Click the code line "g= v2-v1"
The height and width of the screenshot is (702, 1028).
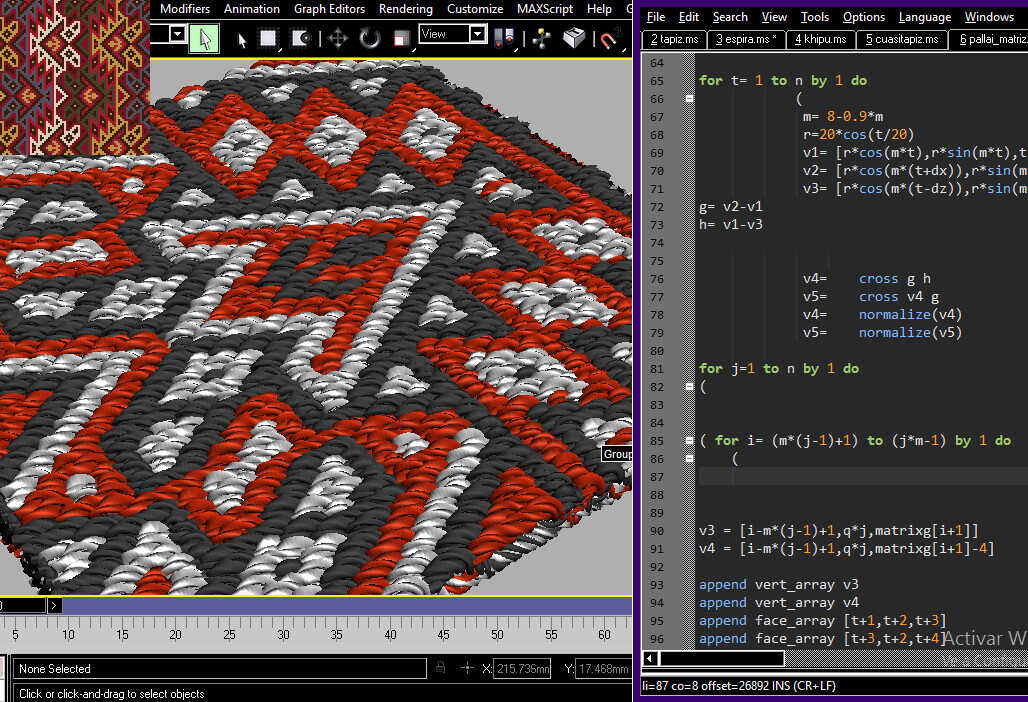click(730, 206)
